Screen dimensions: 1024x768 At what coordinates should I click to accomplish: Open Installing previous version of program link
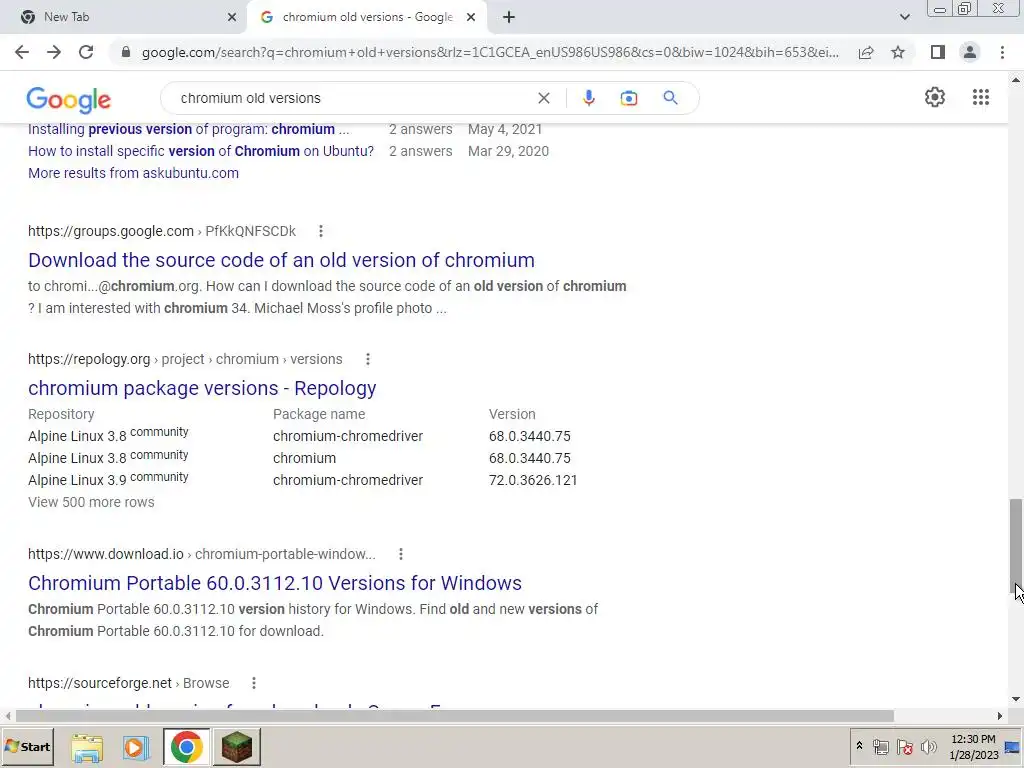tap(188, 129)
